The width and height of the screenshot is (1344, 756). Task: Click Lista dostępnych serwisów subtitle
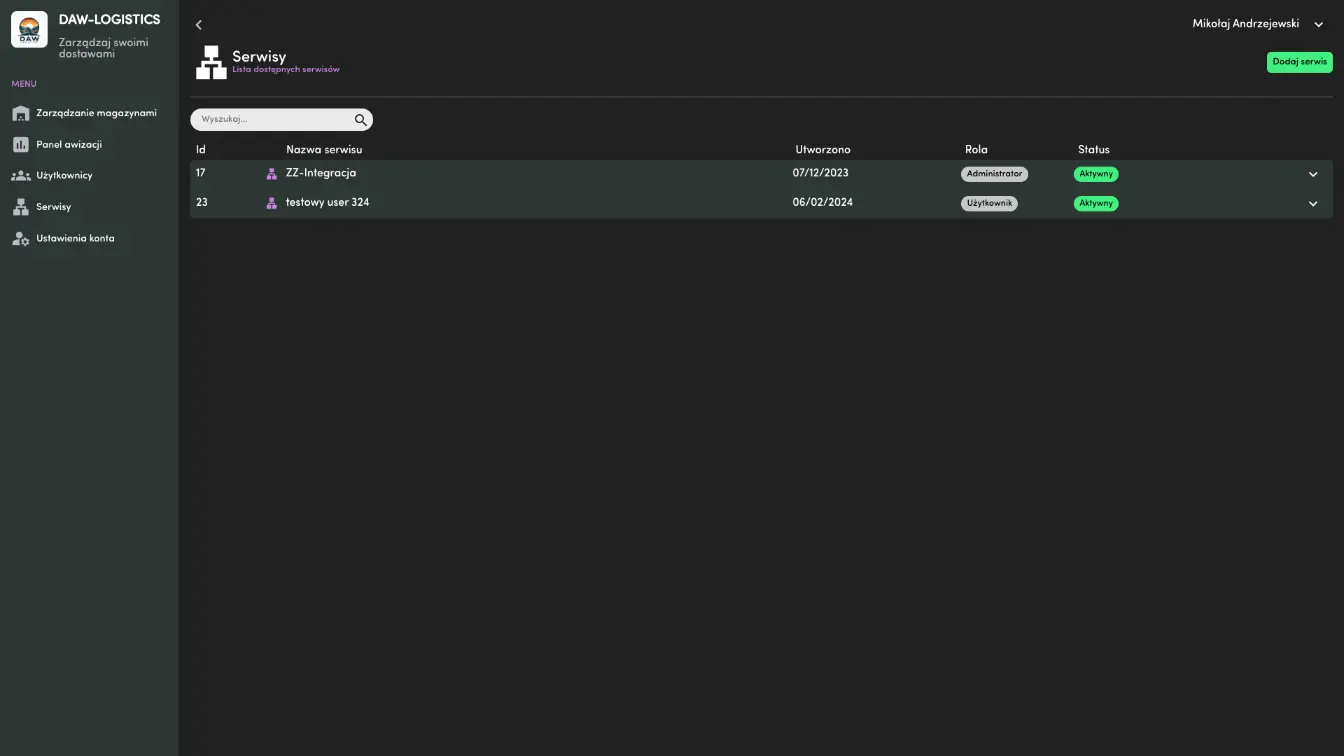pyautogui.click(x=286, y=70)
